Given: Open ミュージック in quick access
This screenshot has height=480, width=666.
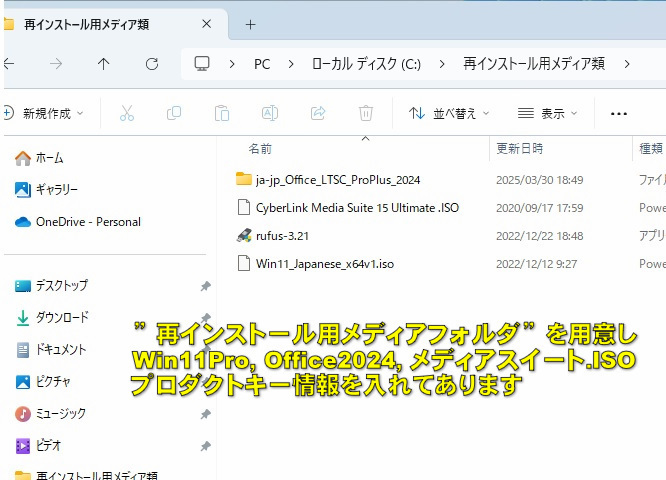Looking at the screenshot, I should point(50,413).
